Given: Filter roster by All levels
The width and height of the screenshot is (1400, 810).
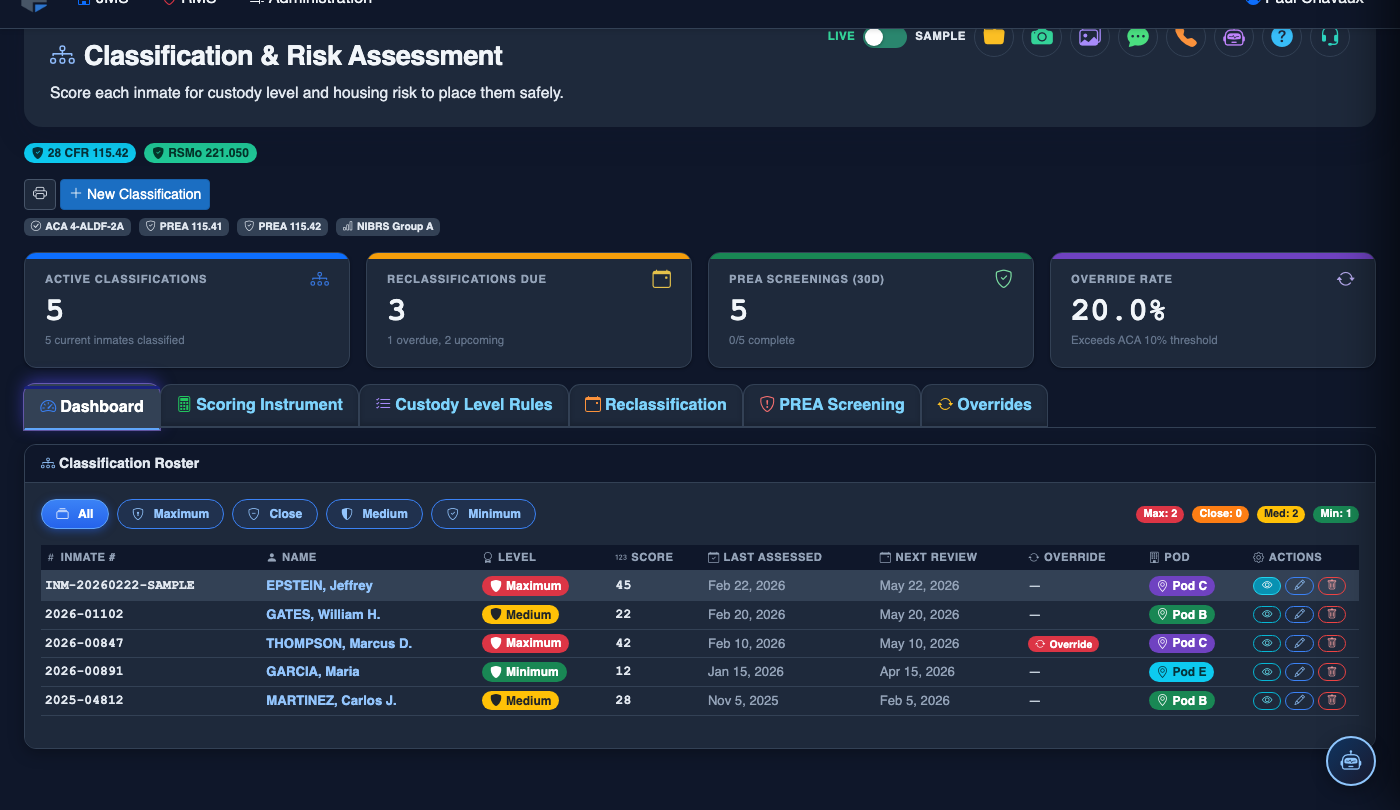Looking at the screenshot, I should point(75,514).
